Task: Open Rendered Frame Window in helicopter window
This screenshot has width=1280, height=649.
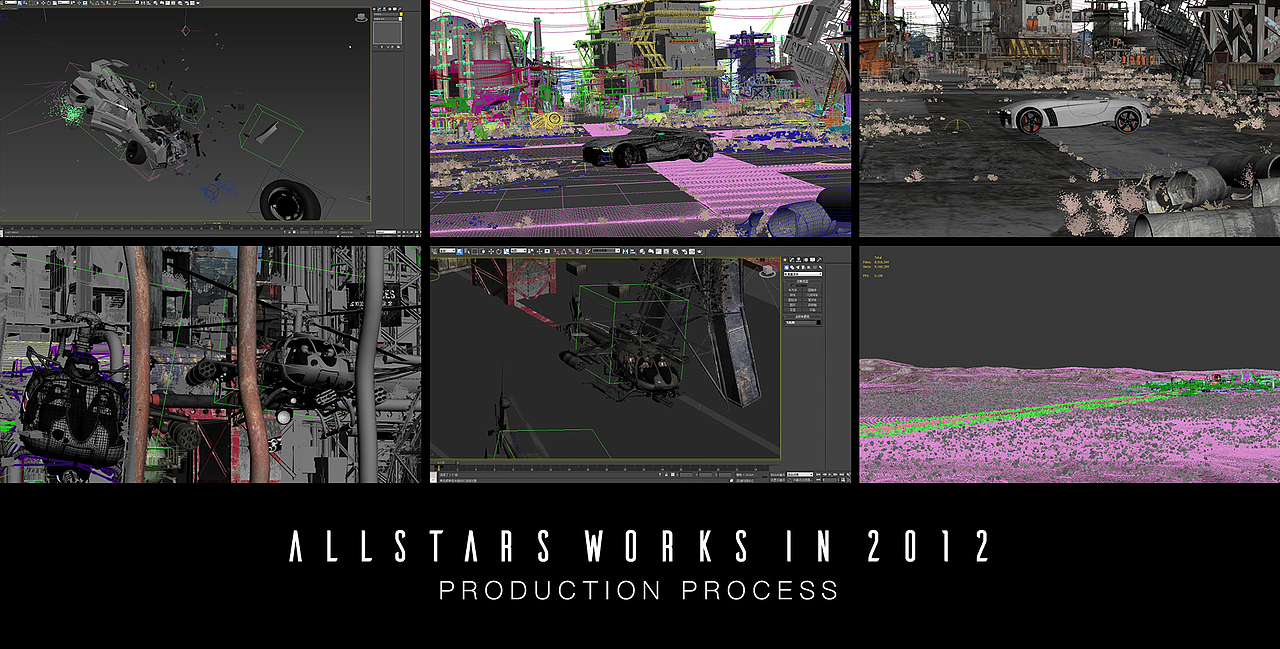Action: (692, 251)
